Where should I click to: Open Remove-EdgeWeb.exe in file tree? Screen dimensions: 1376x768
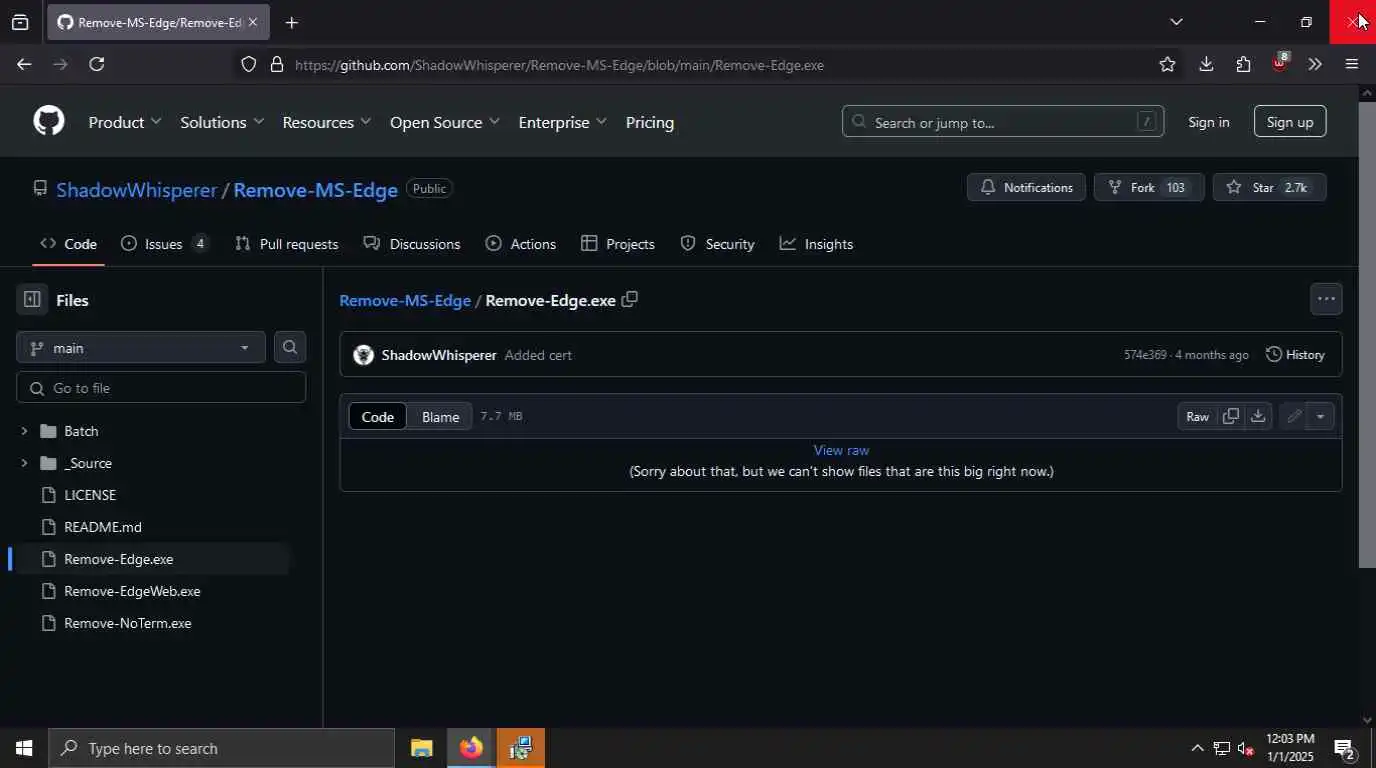pos(132,591)
